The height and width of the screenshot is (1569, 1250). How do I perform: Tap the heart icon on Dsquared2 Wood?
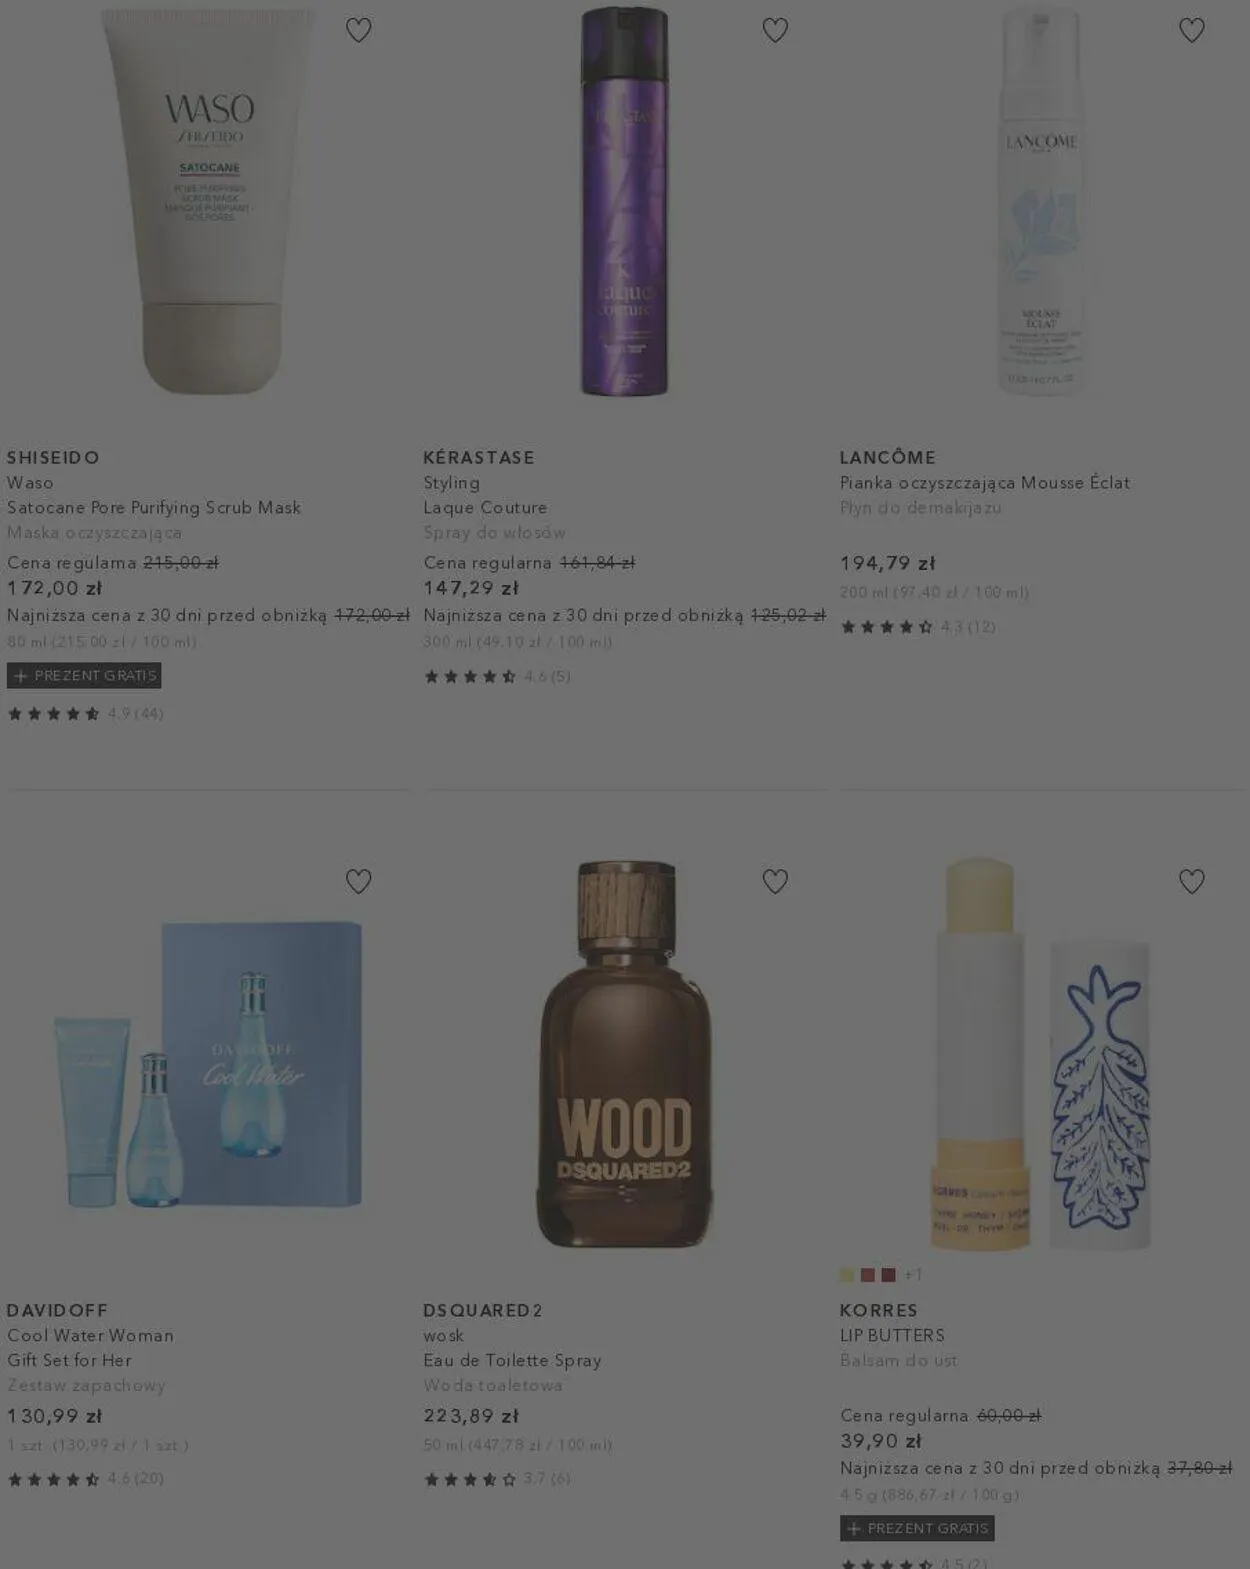pos(775,881)
